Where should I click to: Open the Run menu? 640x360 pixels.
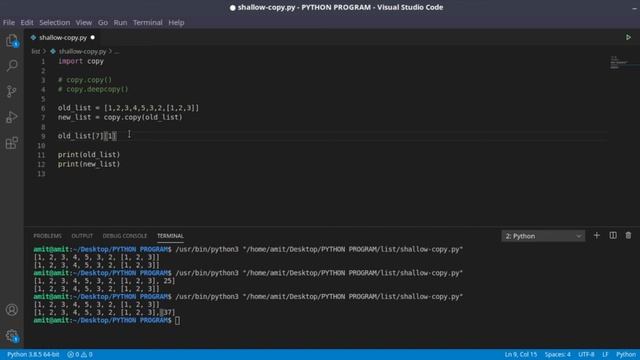point(120,22)
